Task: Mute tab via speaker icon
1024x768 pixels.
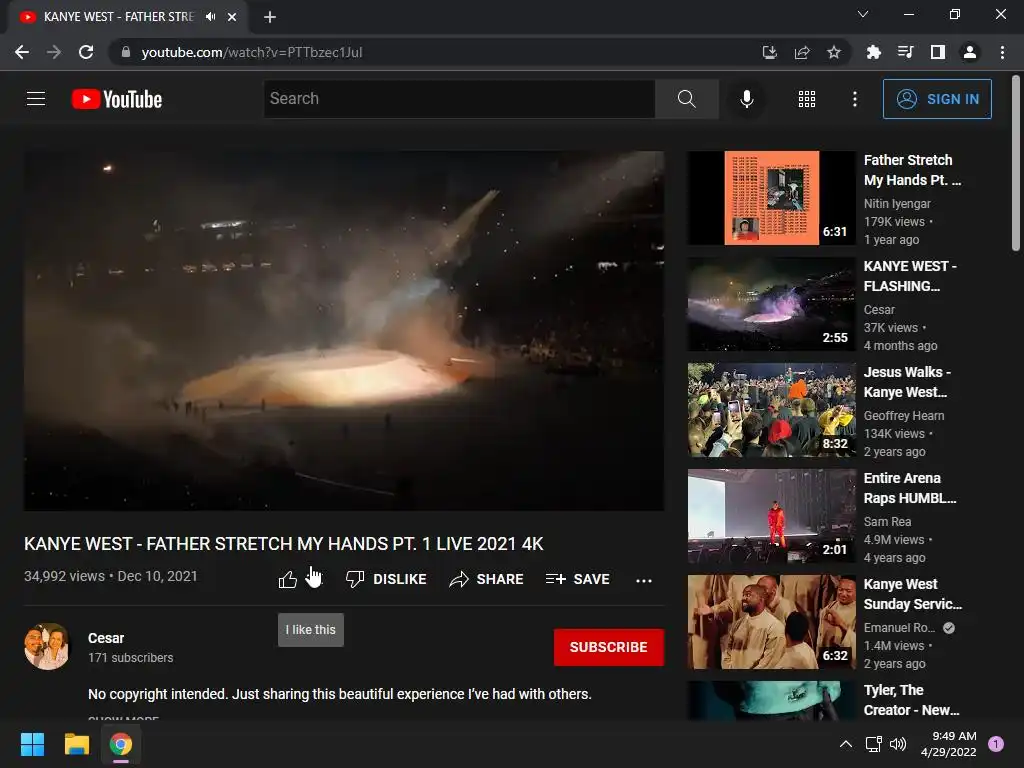Action: point(210,17)
